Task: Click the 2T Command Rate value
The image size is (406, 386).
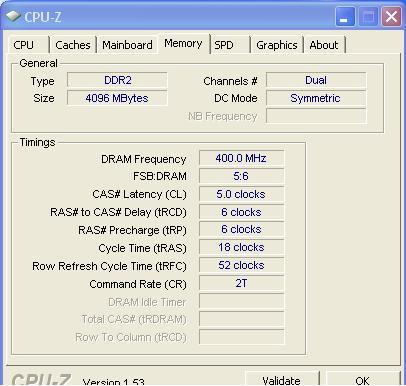Action: pyautogui.click(x=242, y=283)
